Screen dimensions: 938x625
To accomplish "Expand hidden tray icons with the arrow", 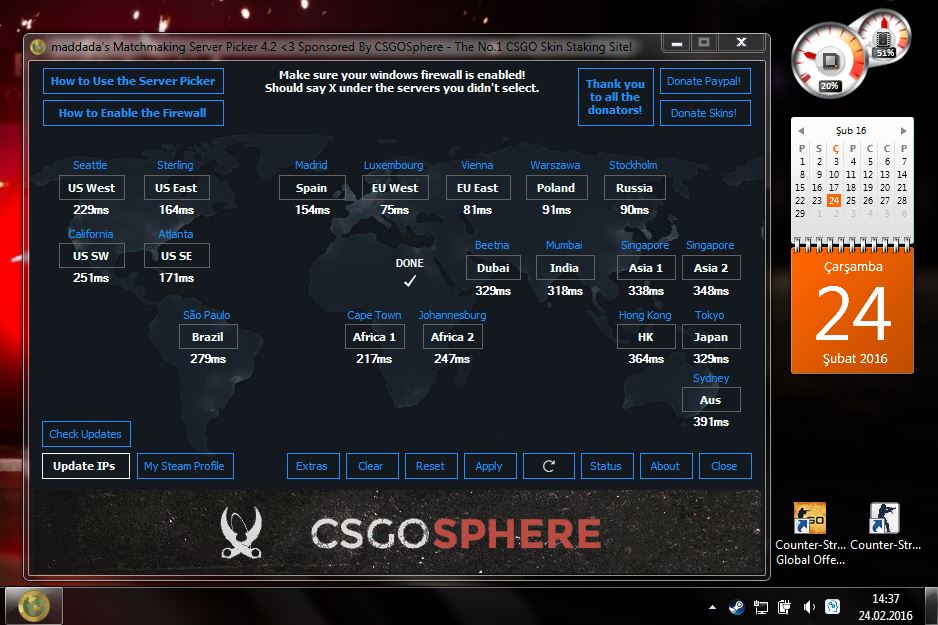I will (x=712, y=606).
